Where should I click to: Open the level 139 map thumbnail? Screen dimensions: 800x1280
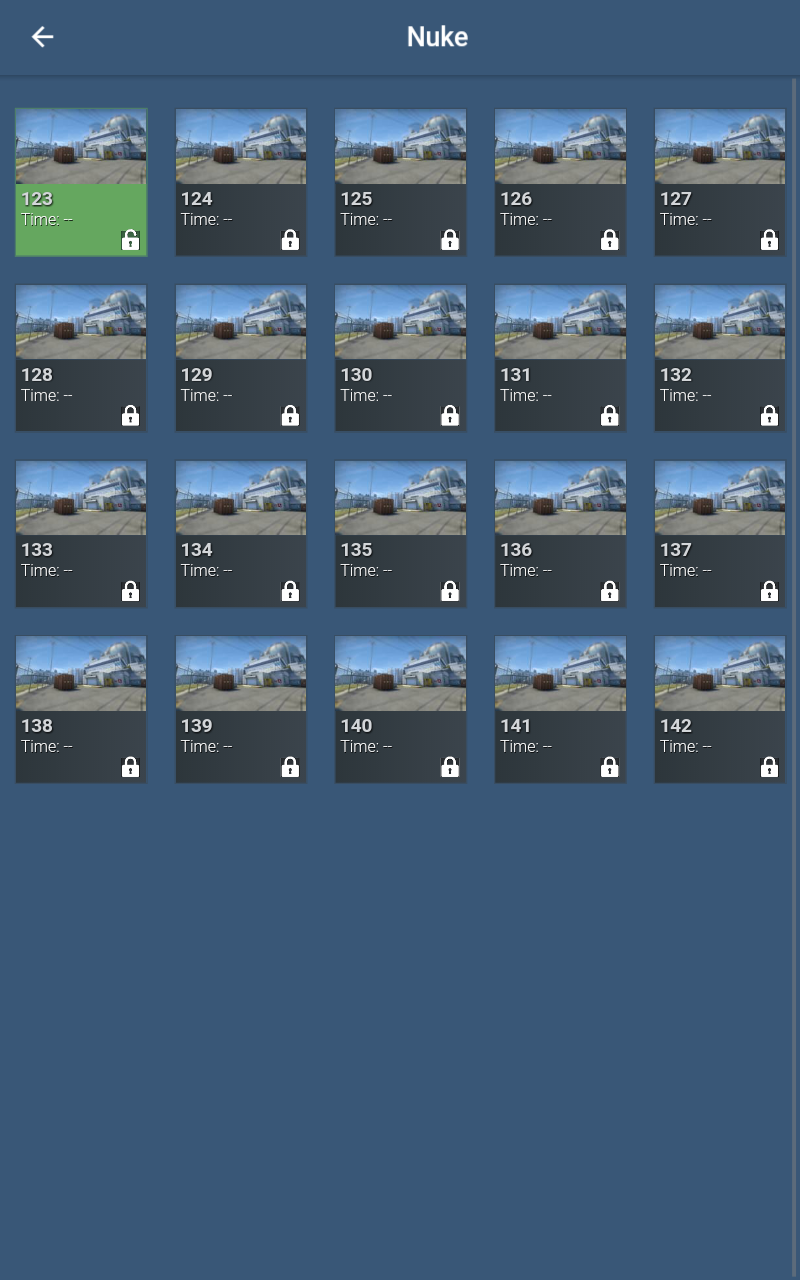click(241, 674)
